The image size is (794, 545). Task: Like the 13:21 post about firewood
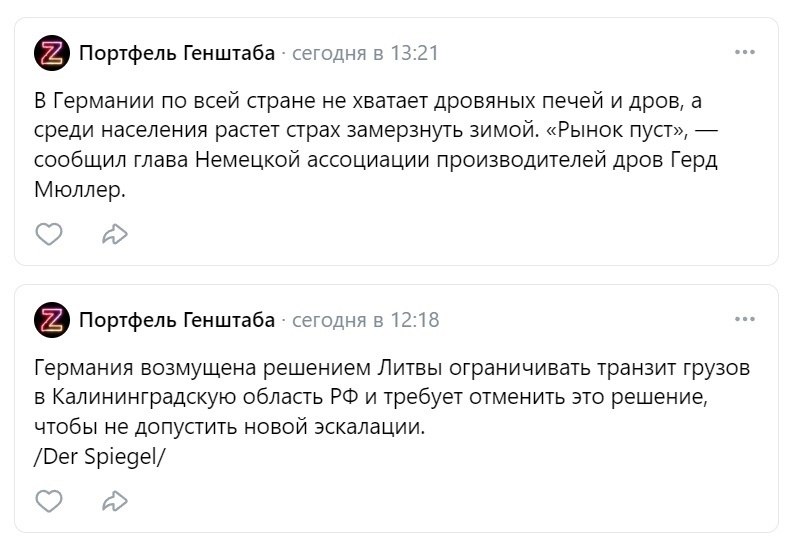(49, 234)
